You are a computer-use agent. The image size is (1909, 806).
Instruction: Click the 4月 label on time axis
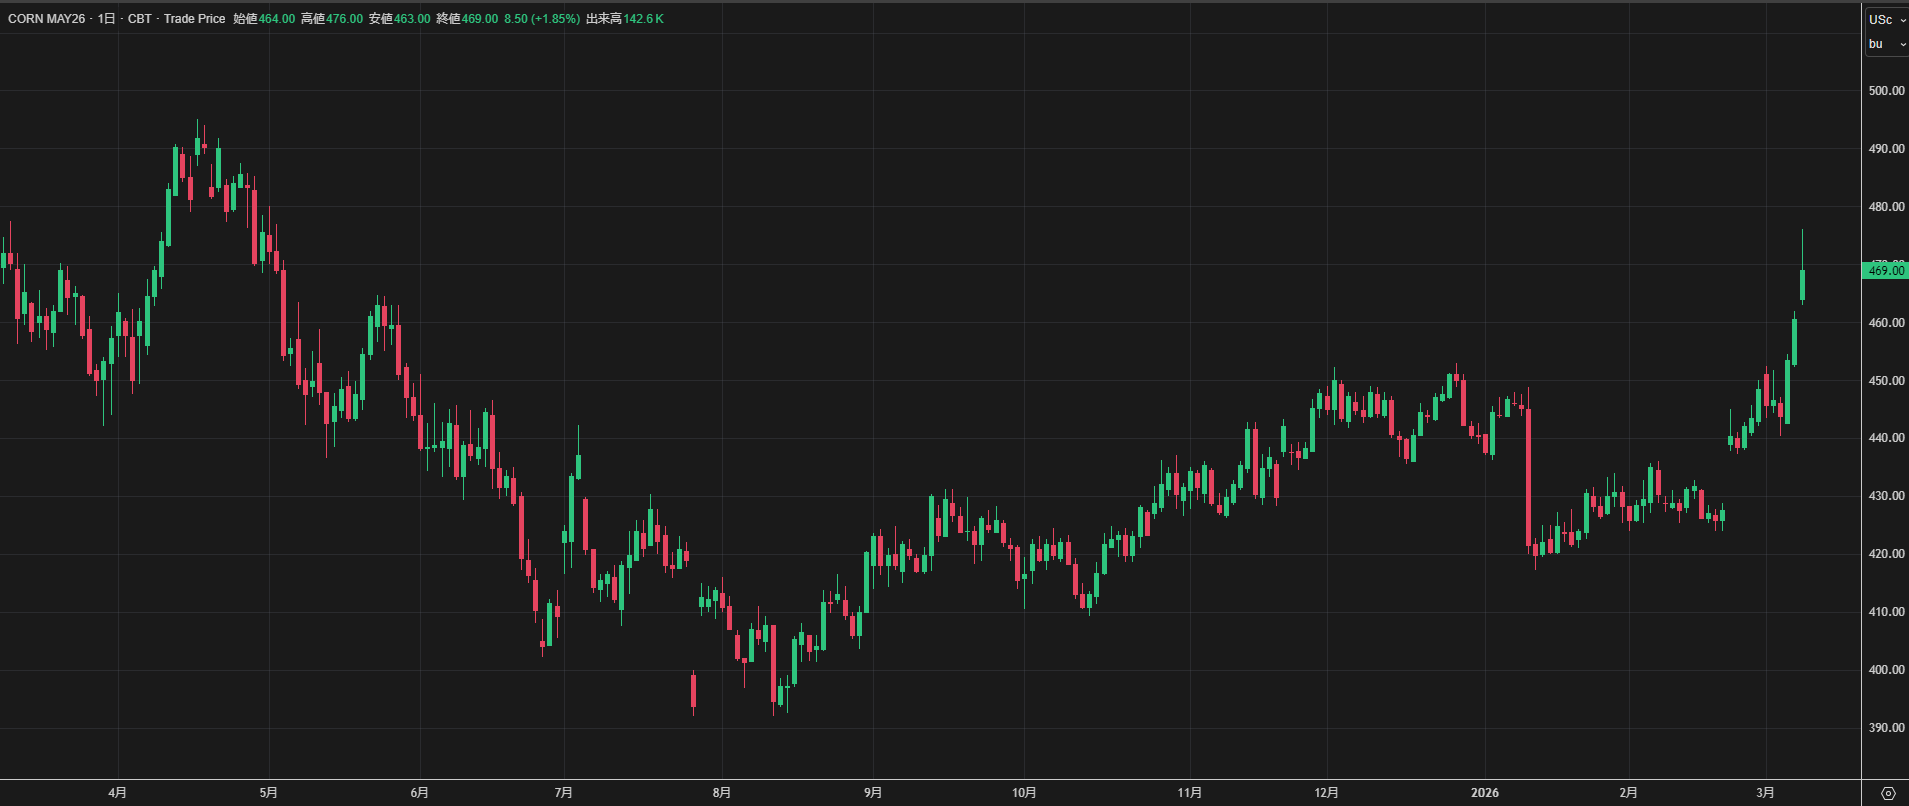coord(117,793)
